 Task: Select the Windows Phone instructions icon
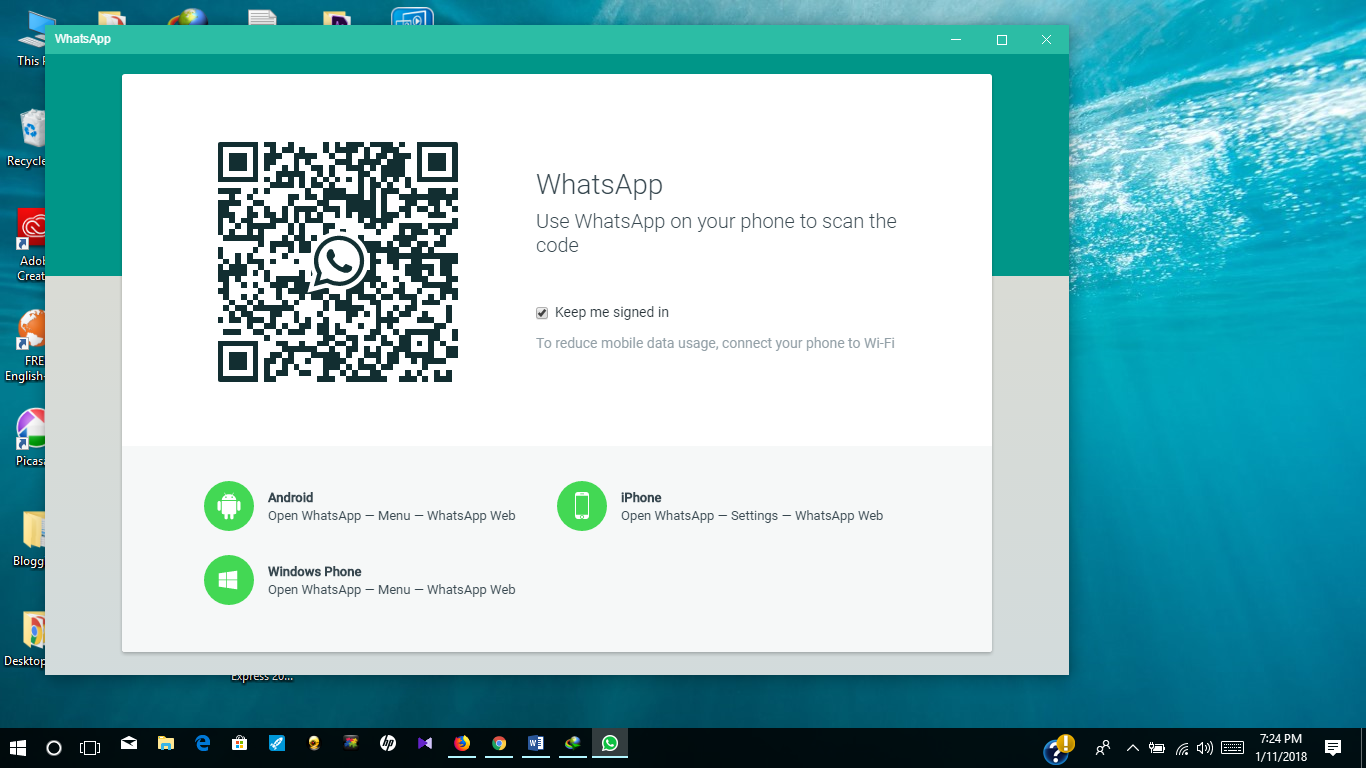pyautogui.click(x=229, y=580)
